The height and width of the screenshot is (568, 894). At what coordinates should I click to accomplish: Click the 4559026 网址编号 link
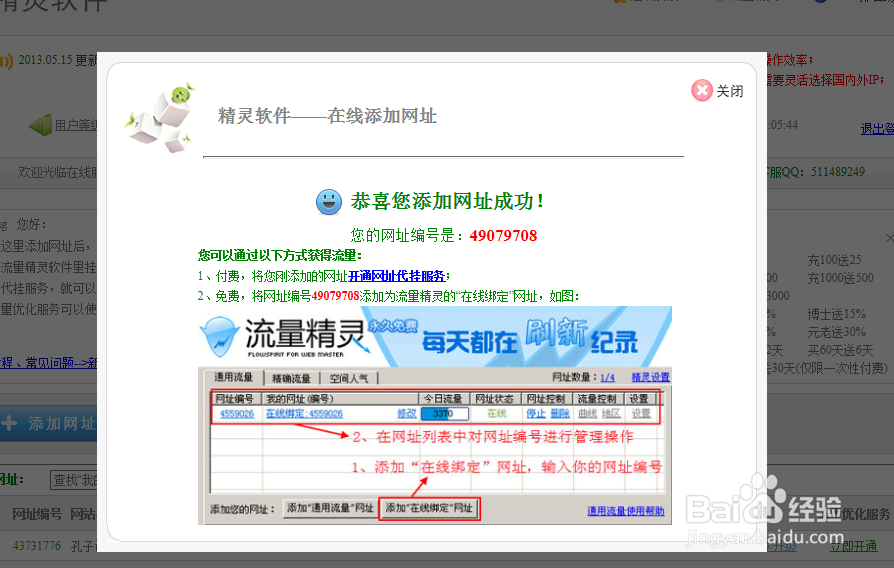tap(237, 413)
